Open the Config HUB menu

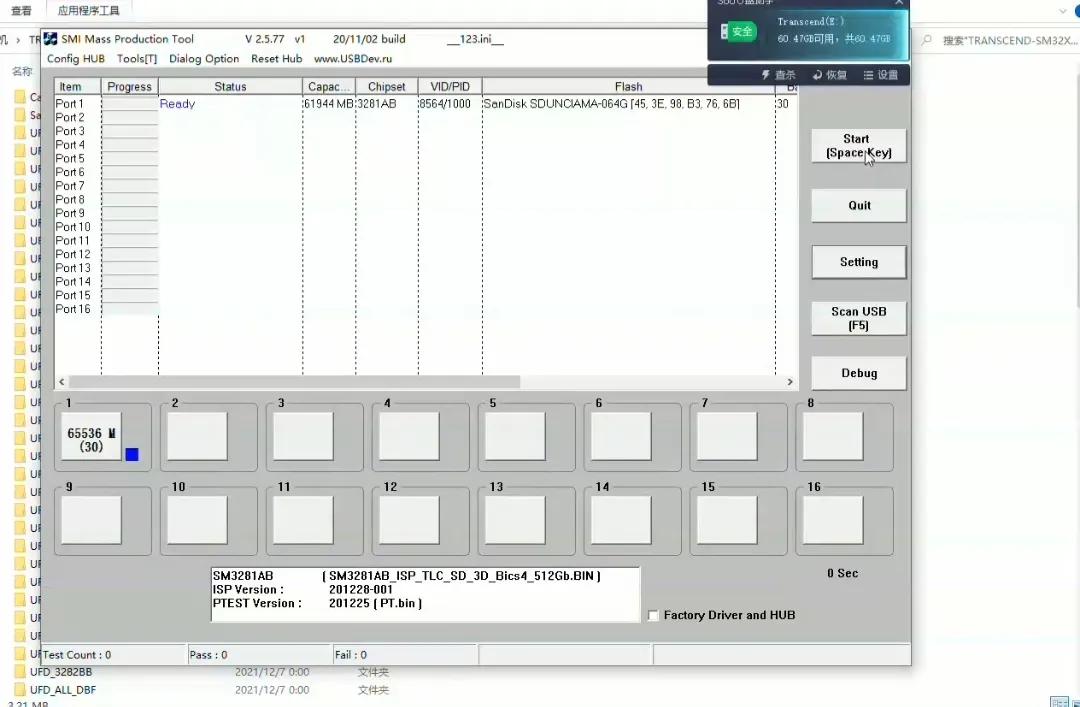(x=76, y=59)
